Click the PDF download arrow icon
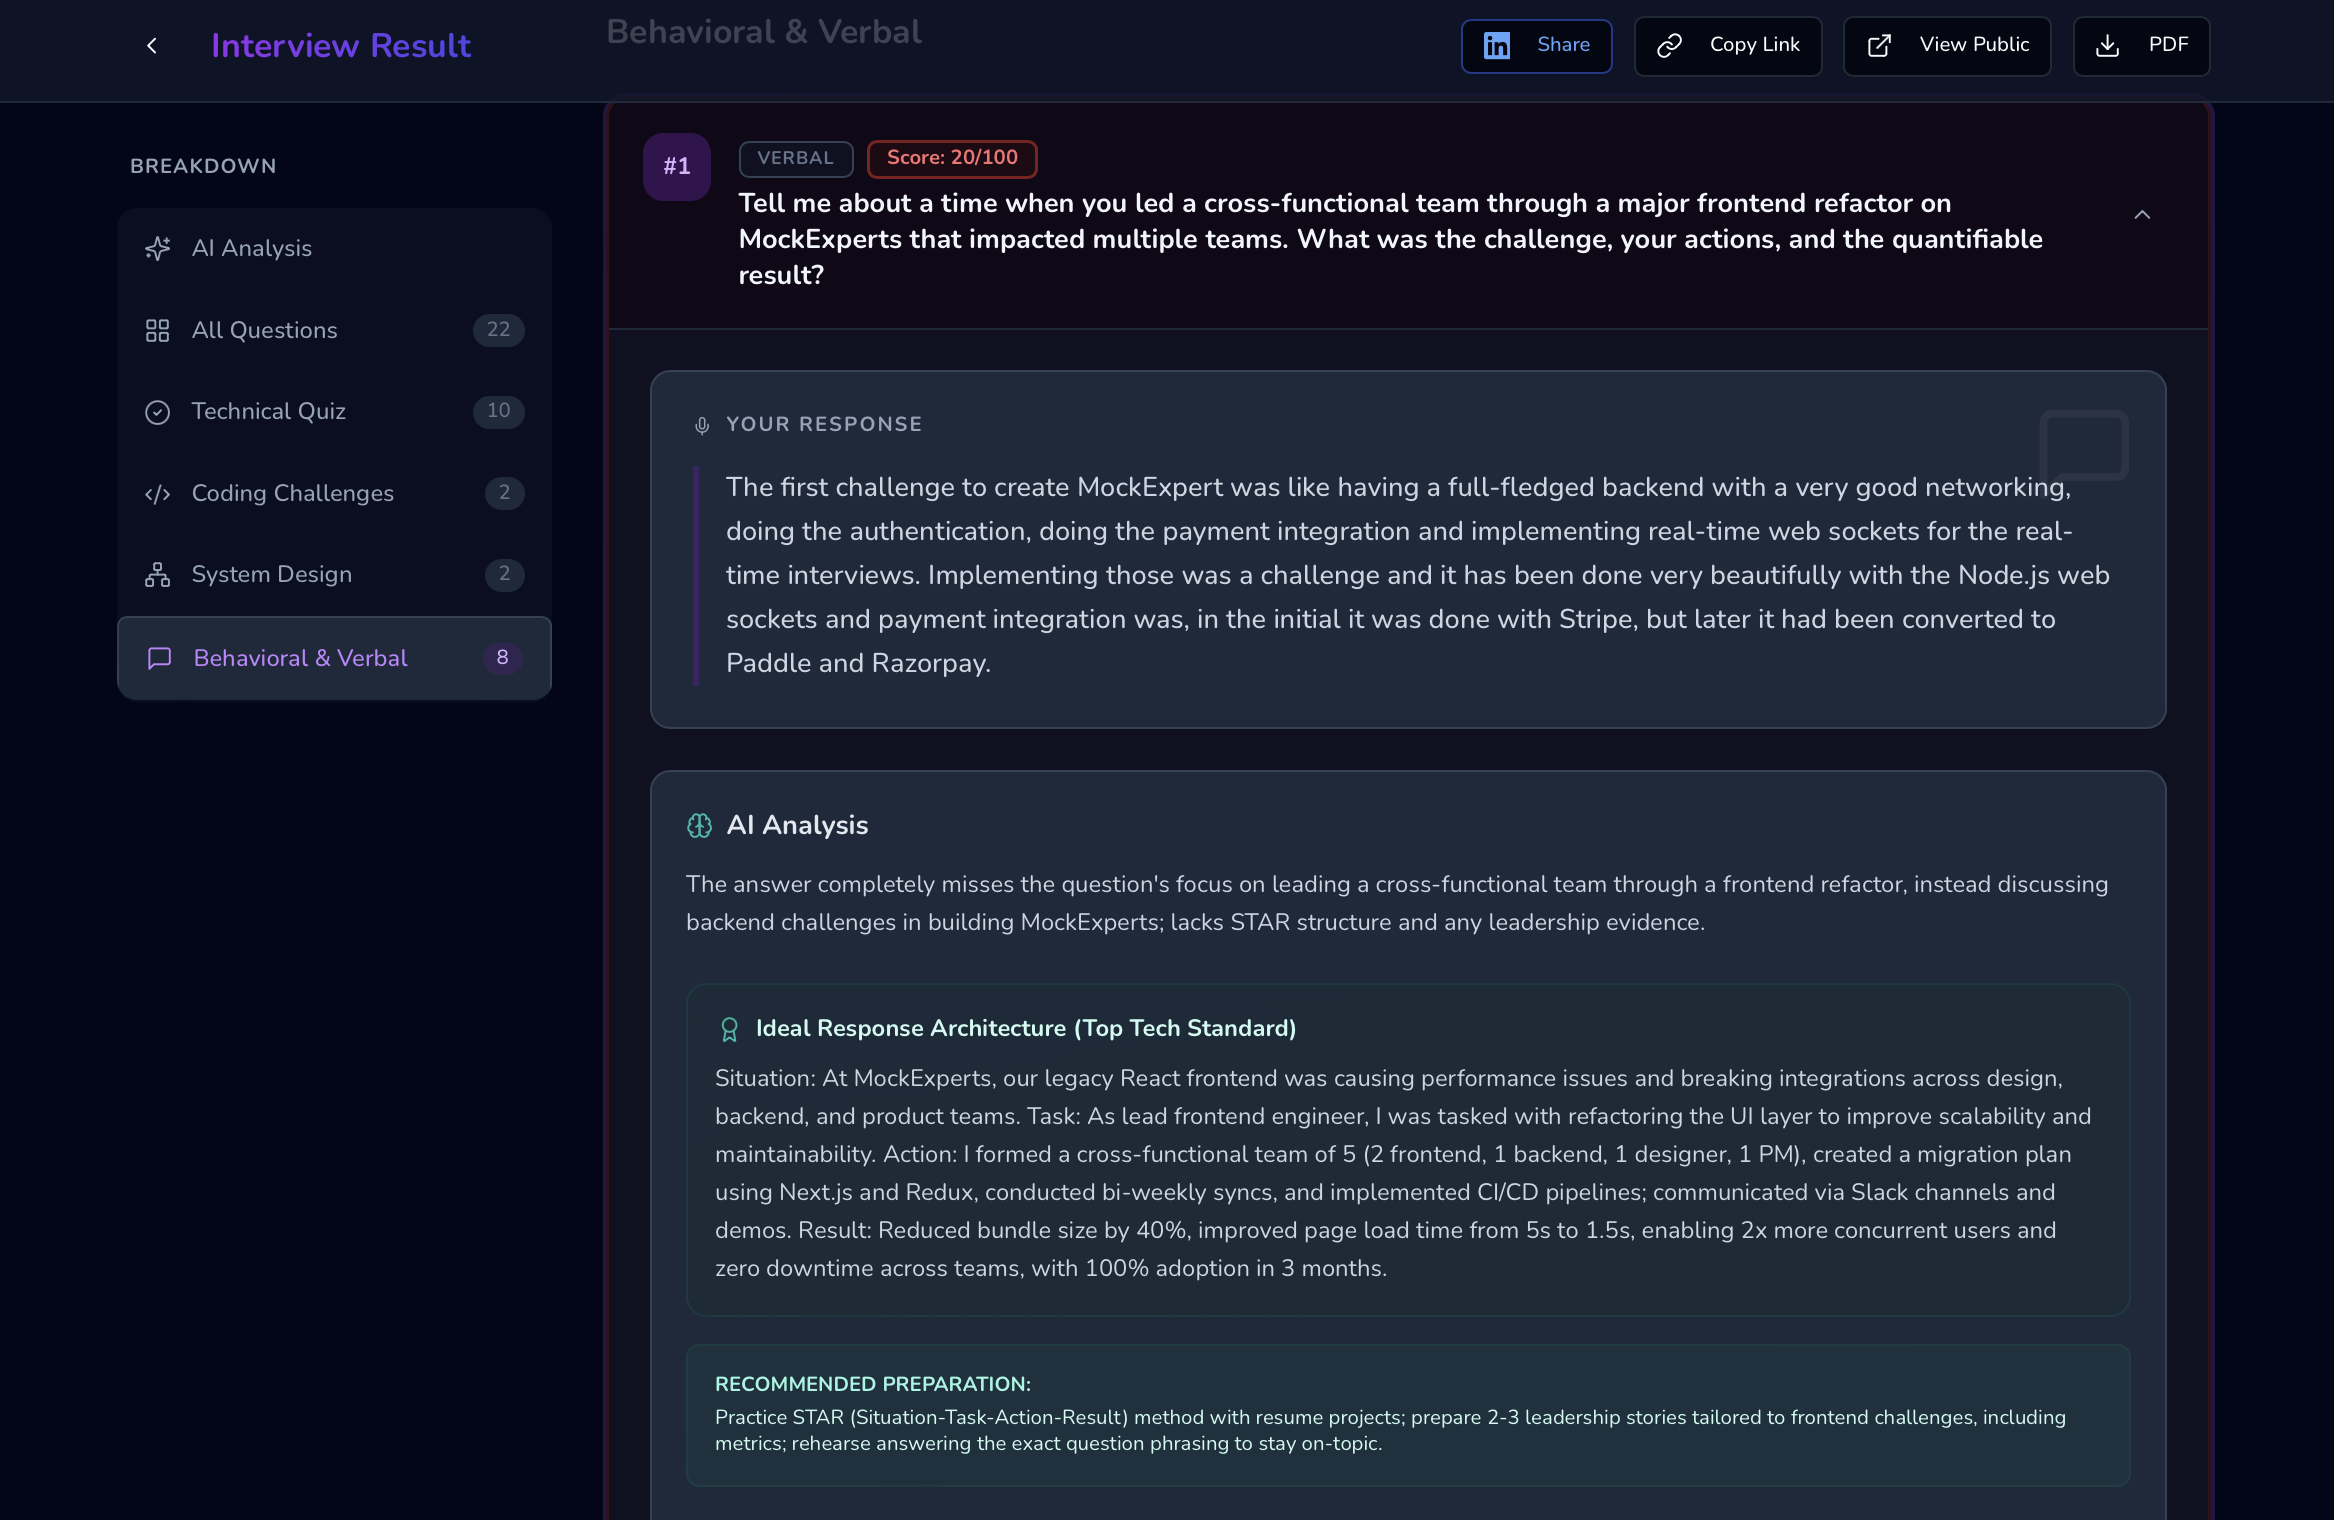Screen dimensions: 2334x1520 2107,46
